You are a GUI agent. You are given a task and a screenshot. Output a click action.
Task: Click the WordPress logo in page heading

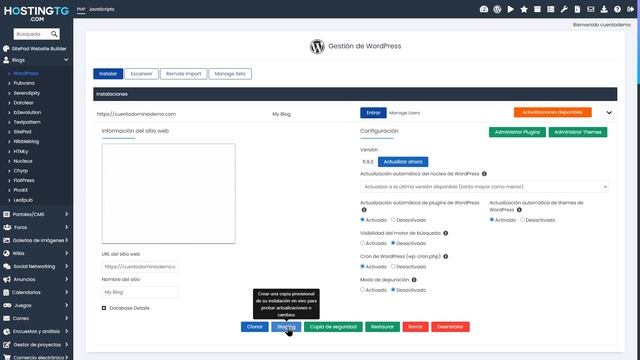click(x=317, y=47)
